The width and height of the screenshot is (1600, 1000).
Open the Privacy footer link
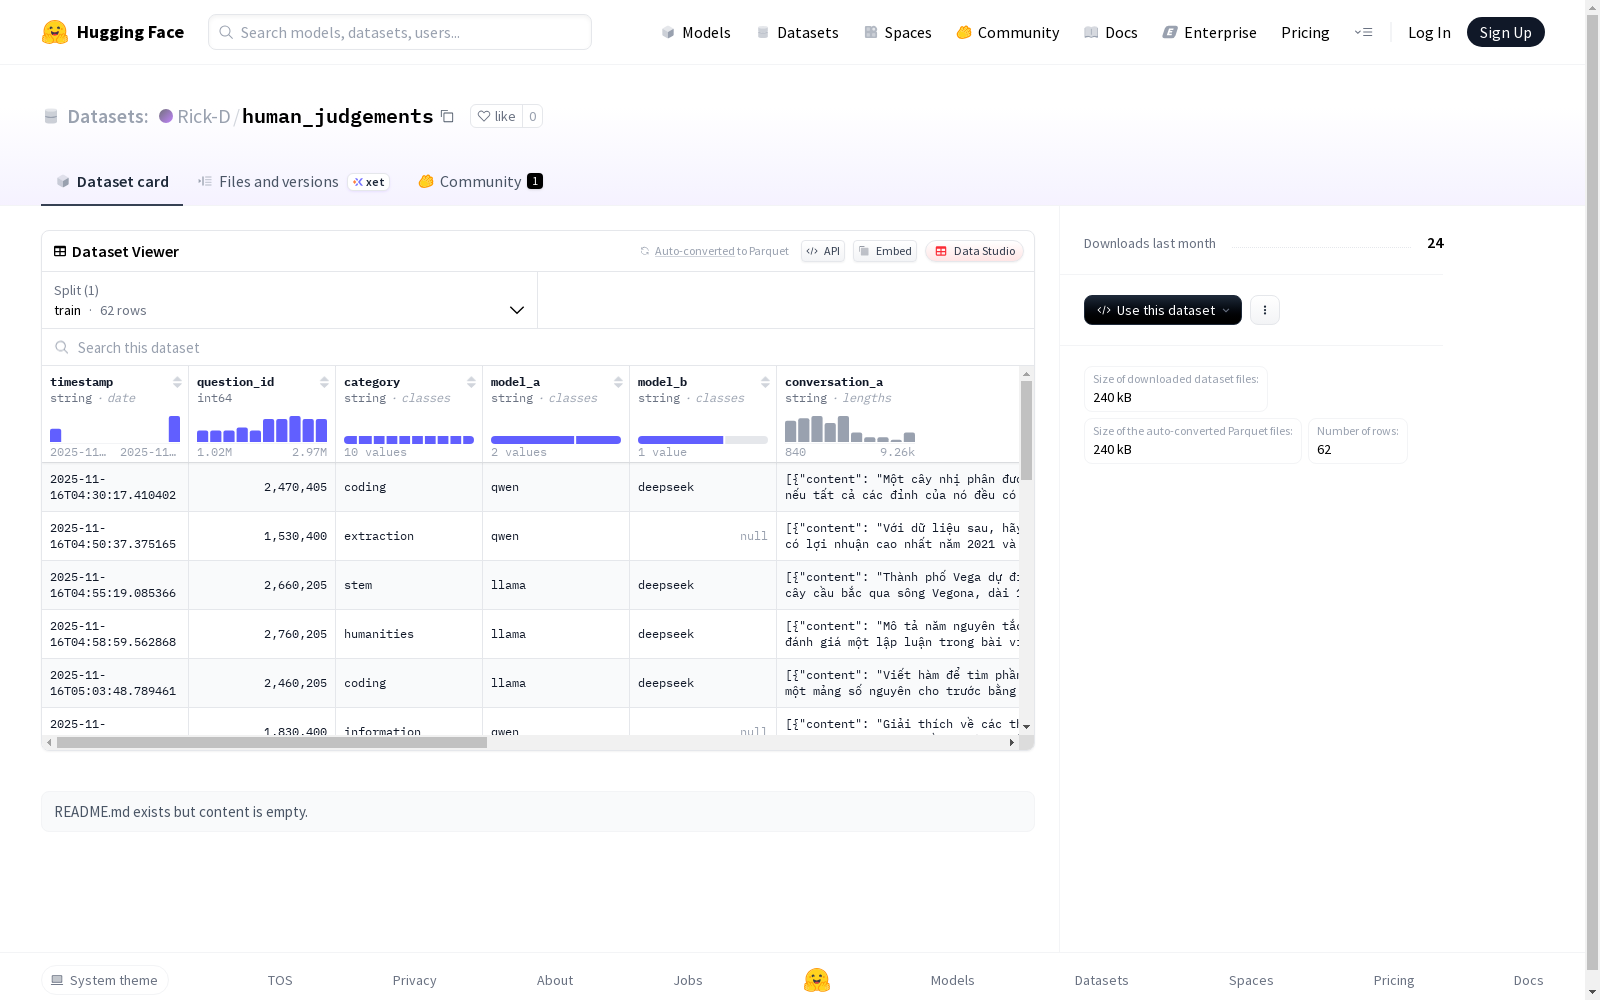coord(415,980)
